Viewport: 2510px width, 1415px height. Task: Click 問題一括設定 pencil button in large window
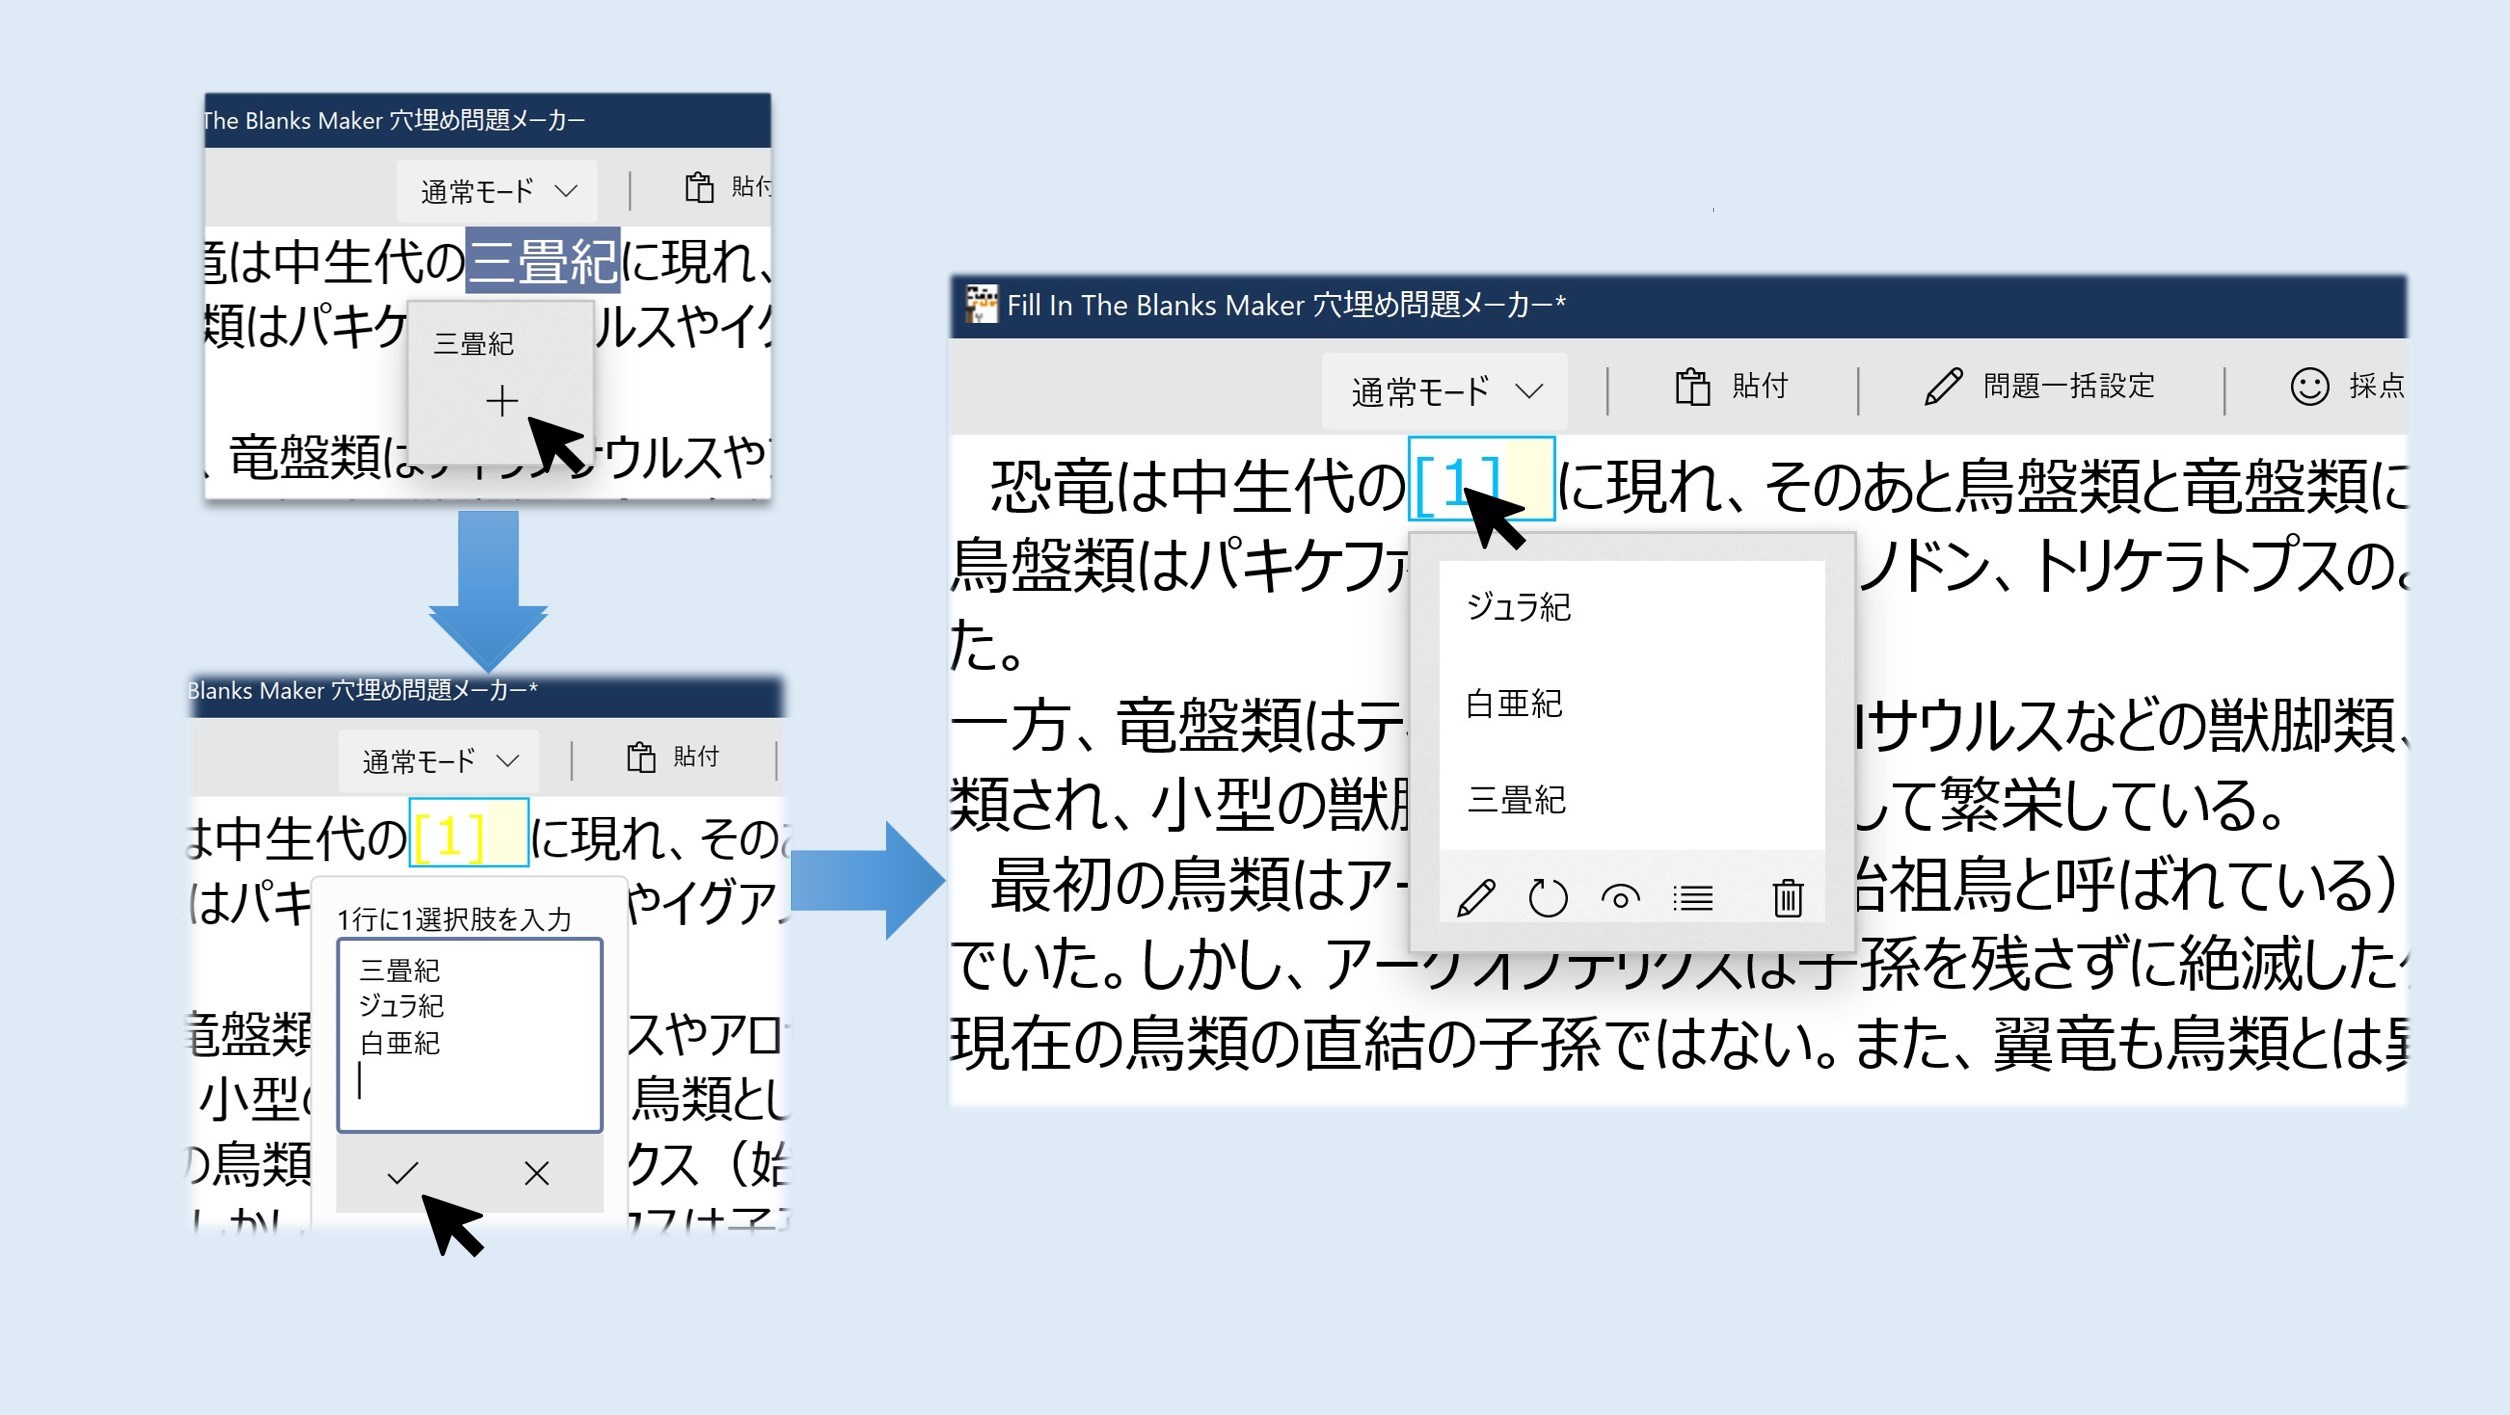coord(2040,386)
